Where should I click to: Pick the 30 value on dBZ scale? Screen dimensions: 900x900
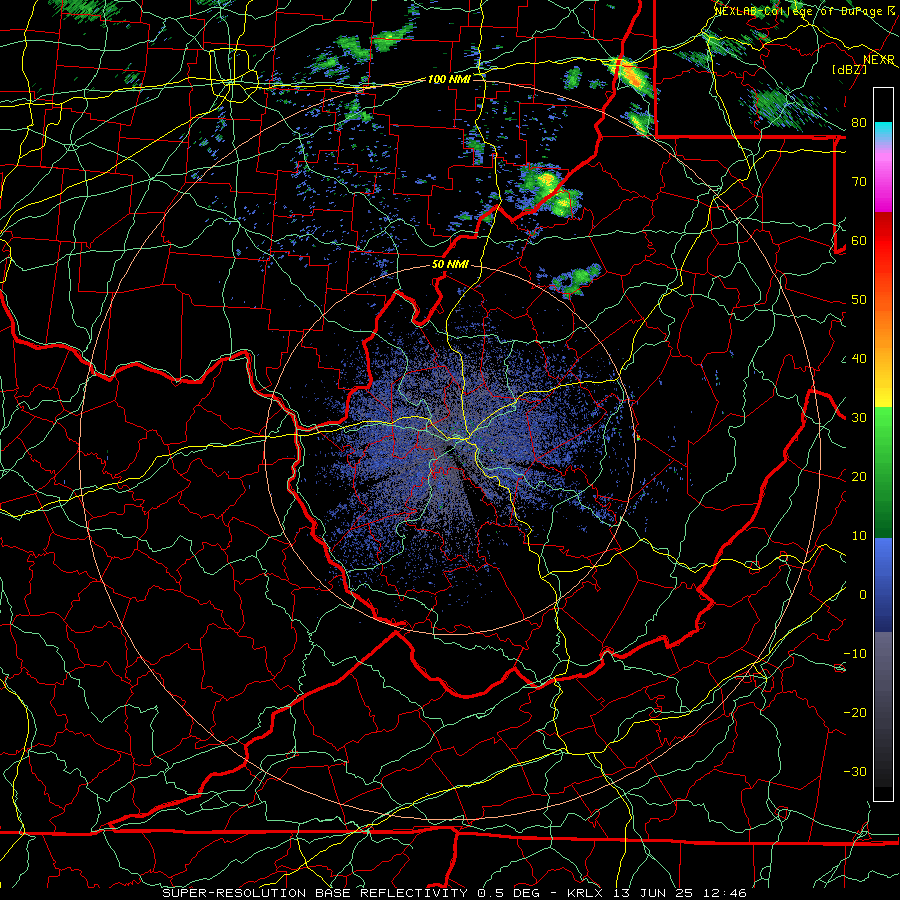point(859,418)
